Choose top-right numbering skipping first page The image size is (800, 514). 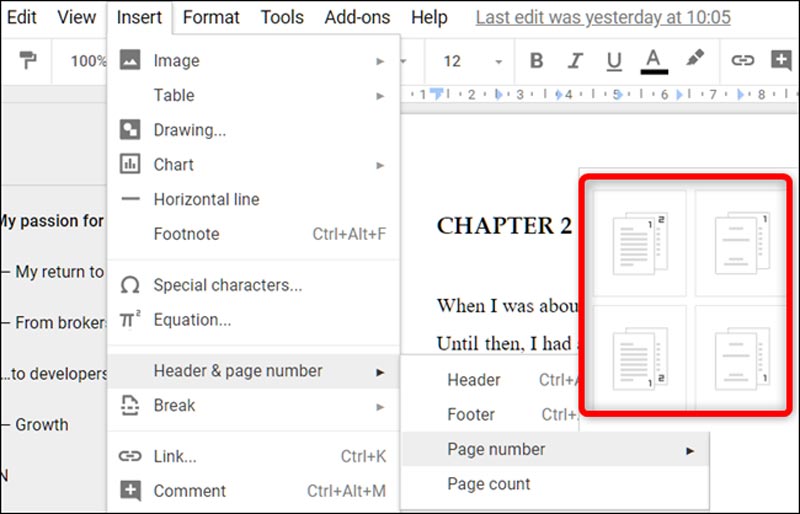741,243
